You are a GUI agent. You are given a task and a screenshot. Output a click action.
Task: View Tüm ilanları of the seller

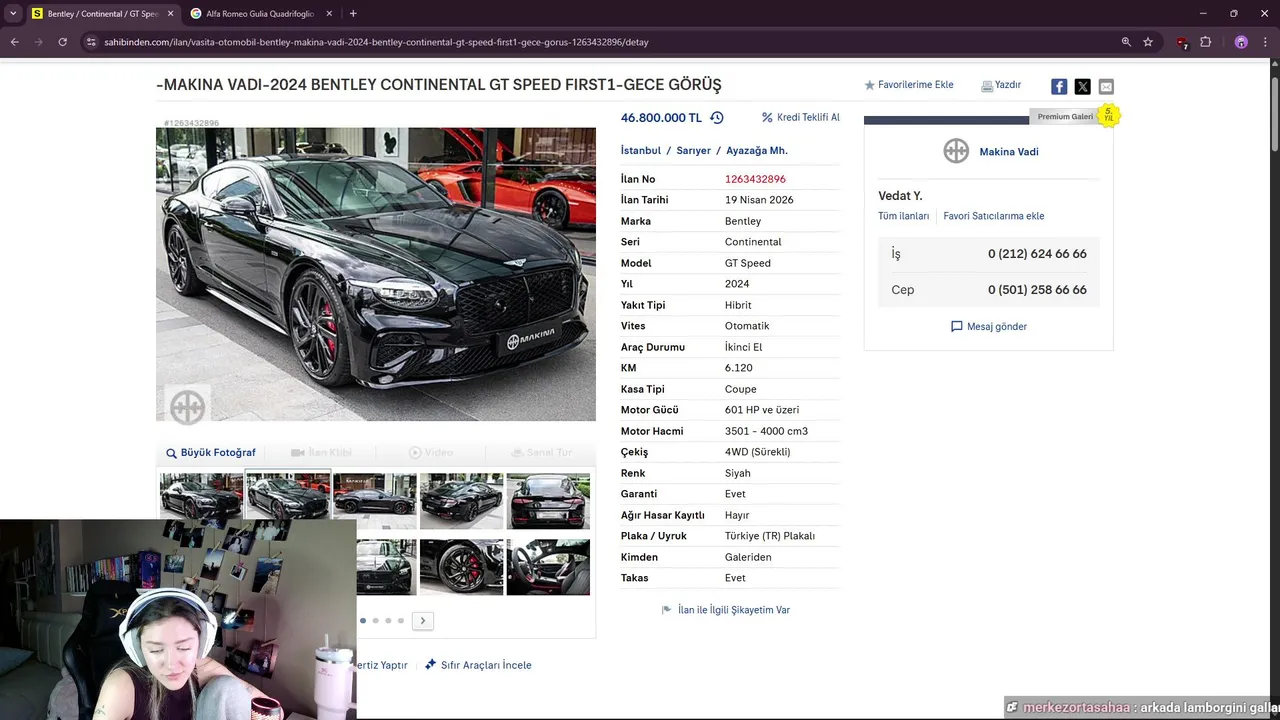click(904, 216)
